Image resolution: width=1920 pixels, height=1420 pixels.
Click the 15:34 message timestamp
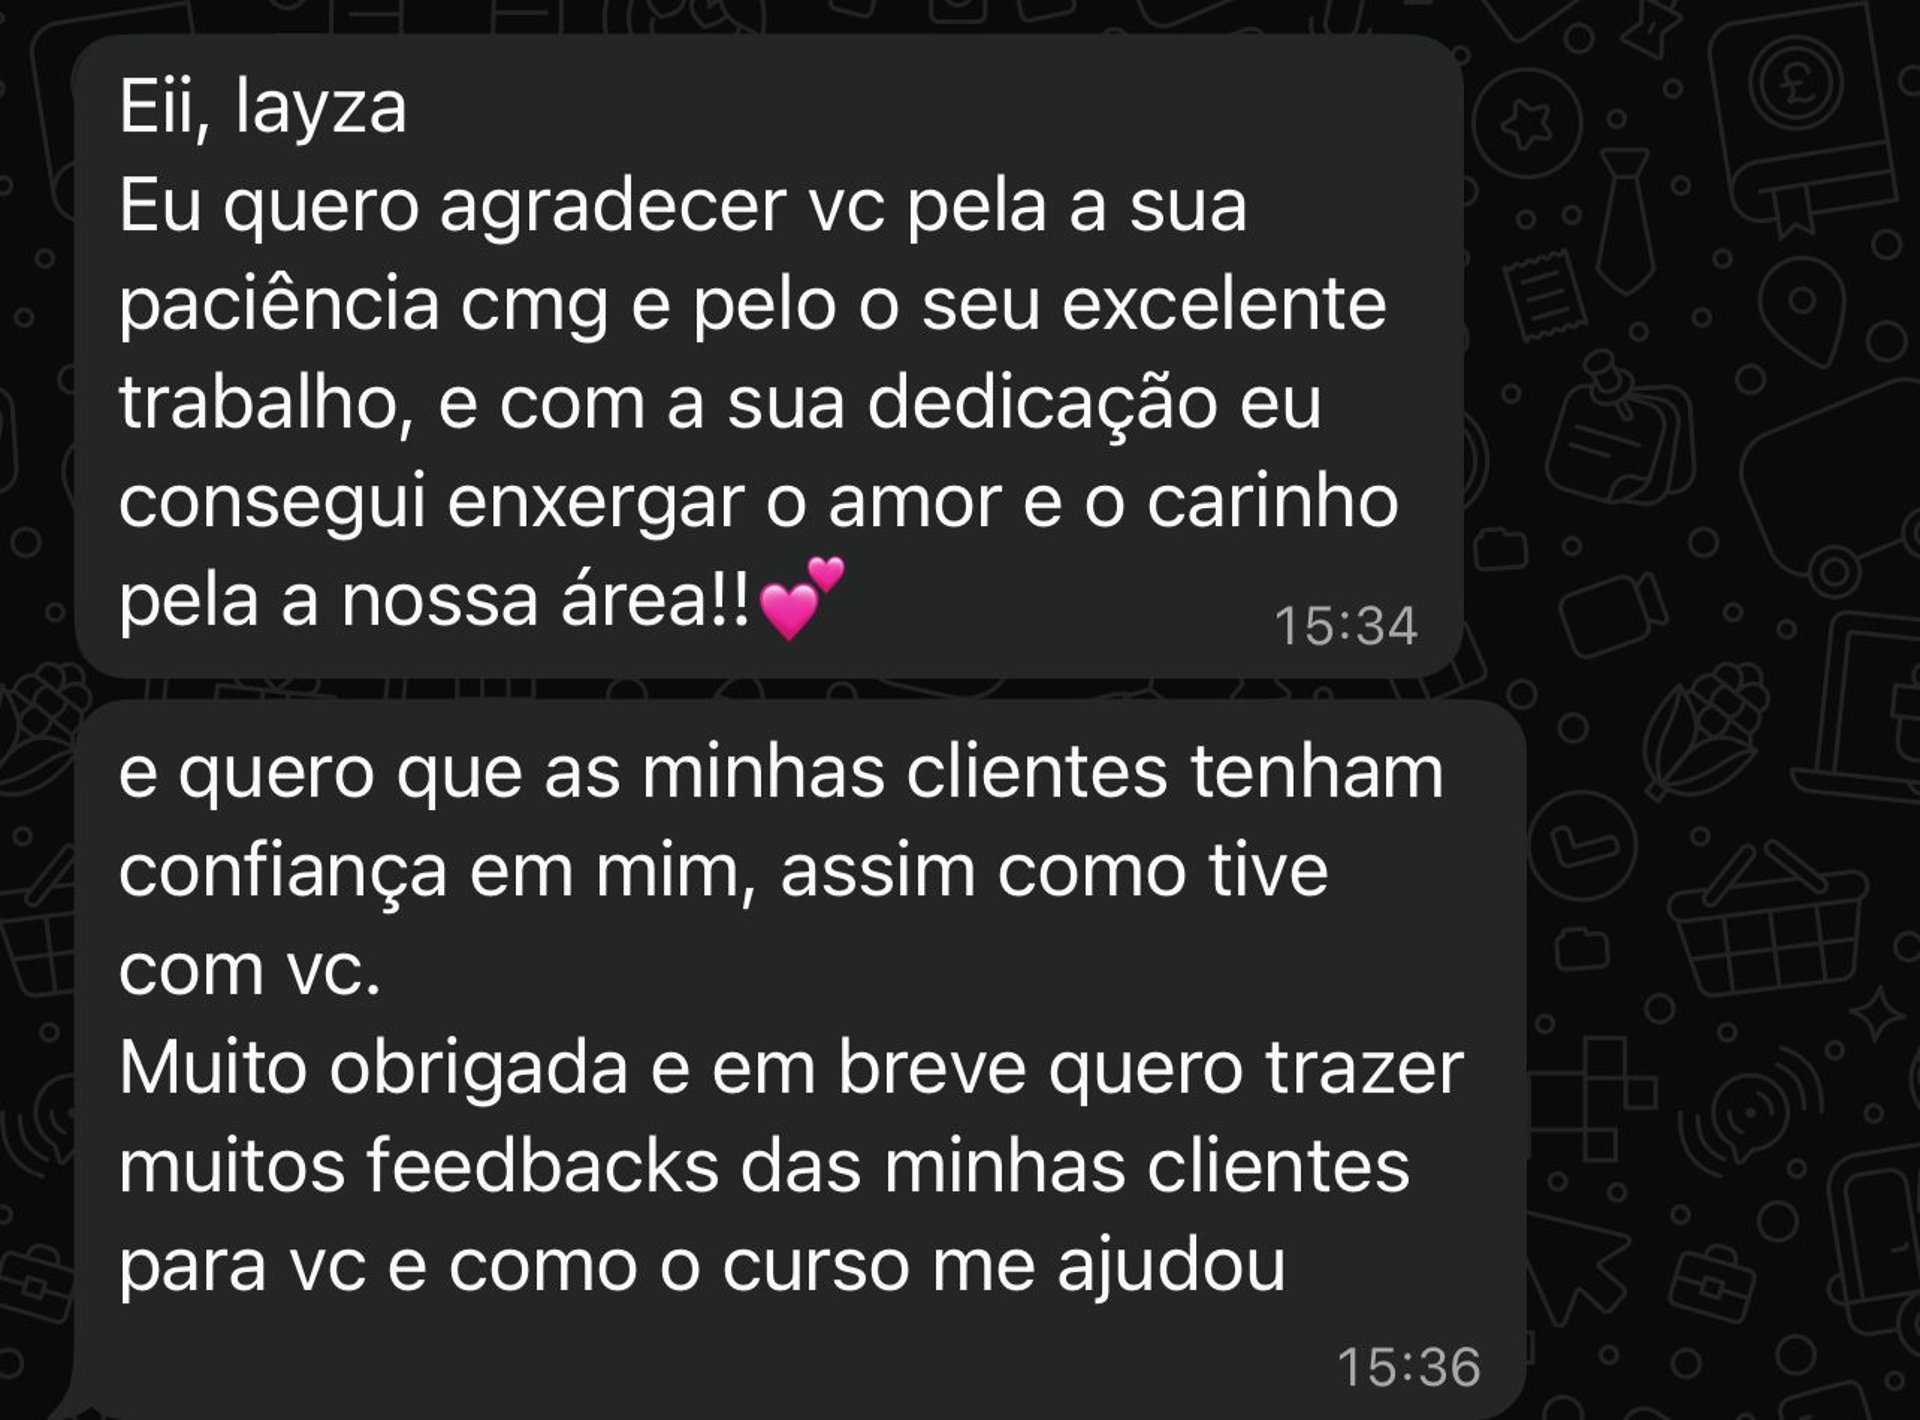1346,627
